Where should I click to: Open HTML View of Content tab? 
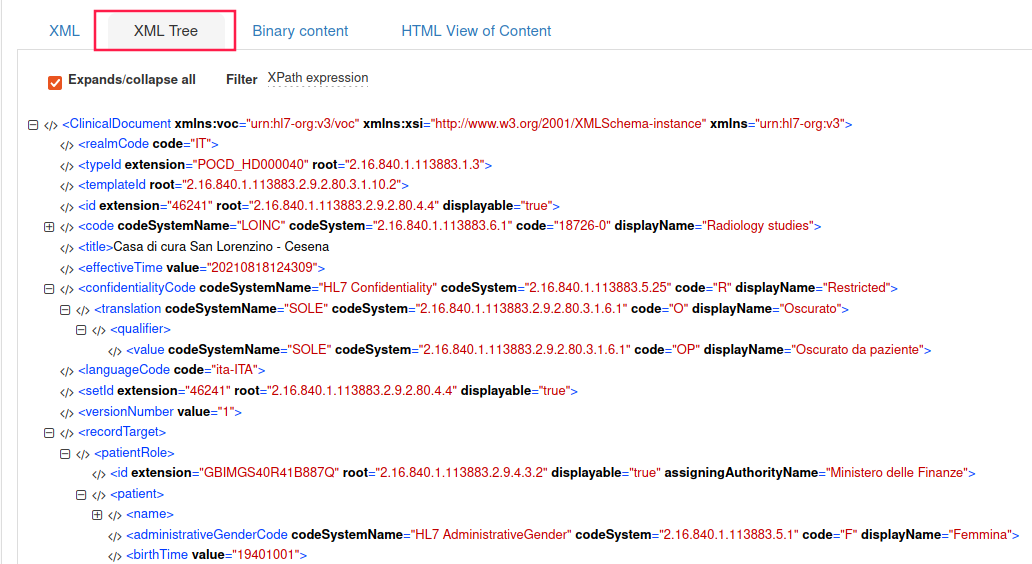pyautogui.click(x=476, y=31)
